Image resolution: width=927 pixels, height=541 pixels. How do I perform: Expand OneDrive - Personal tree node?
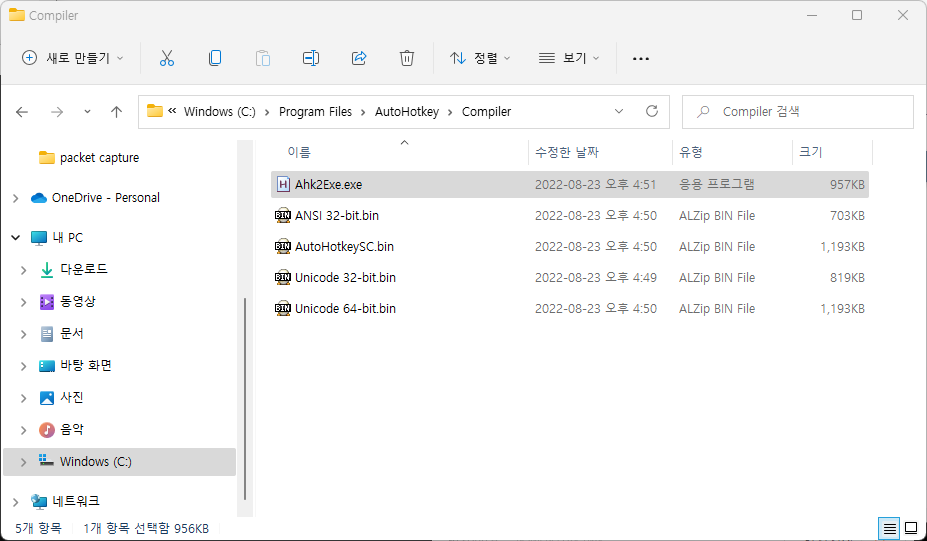16,198
